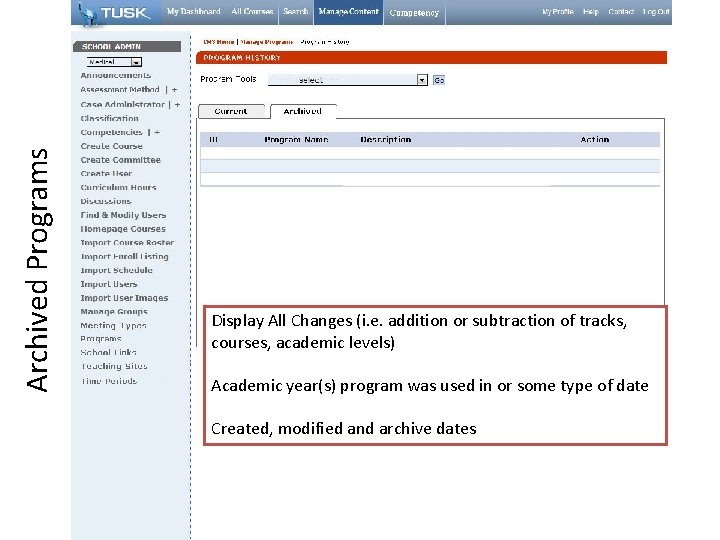Open Program Tools select dropdown
This screenshot has width=720, height=540.
pos(348,80)
